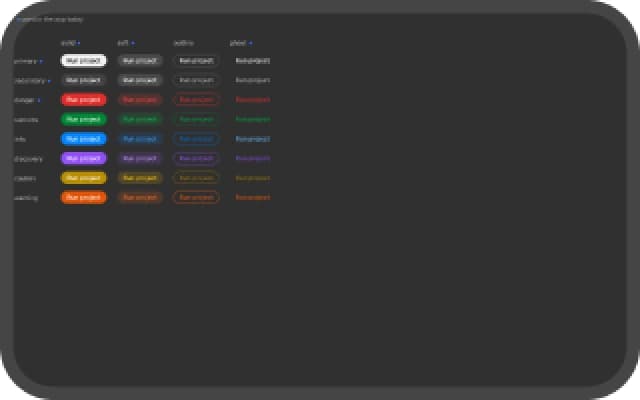Click the soft yellow caution Run project button
Screen dimensions: 640x400
pyautogui.click(x=140, y=178)
